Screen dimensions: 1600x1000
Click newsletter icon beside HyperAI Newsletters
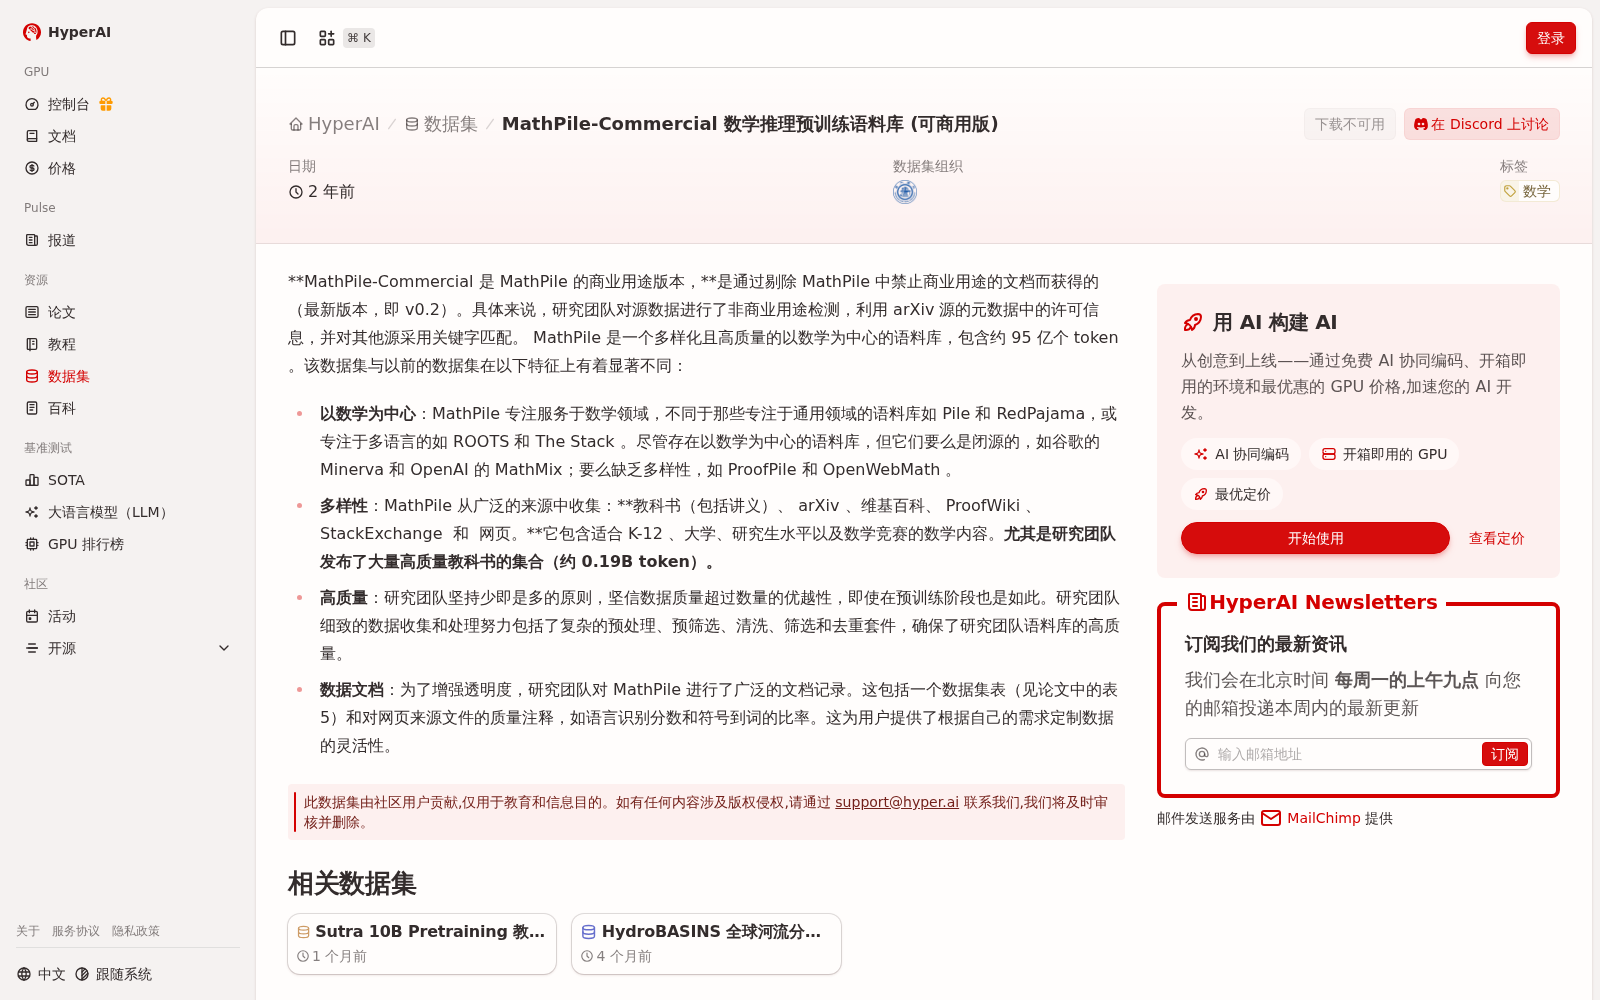point(1196,602)
